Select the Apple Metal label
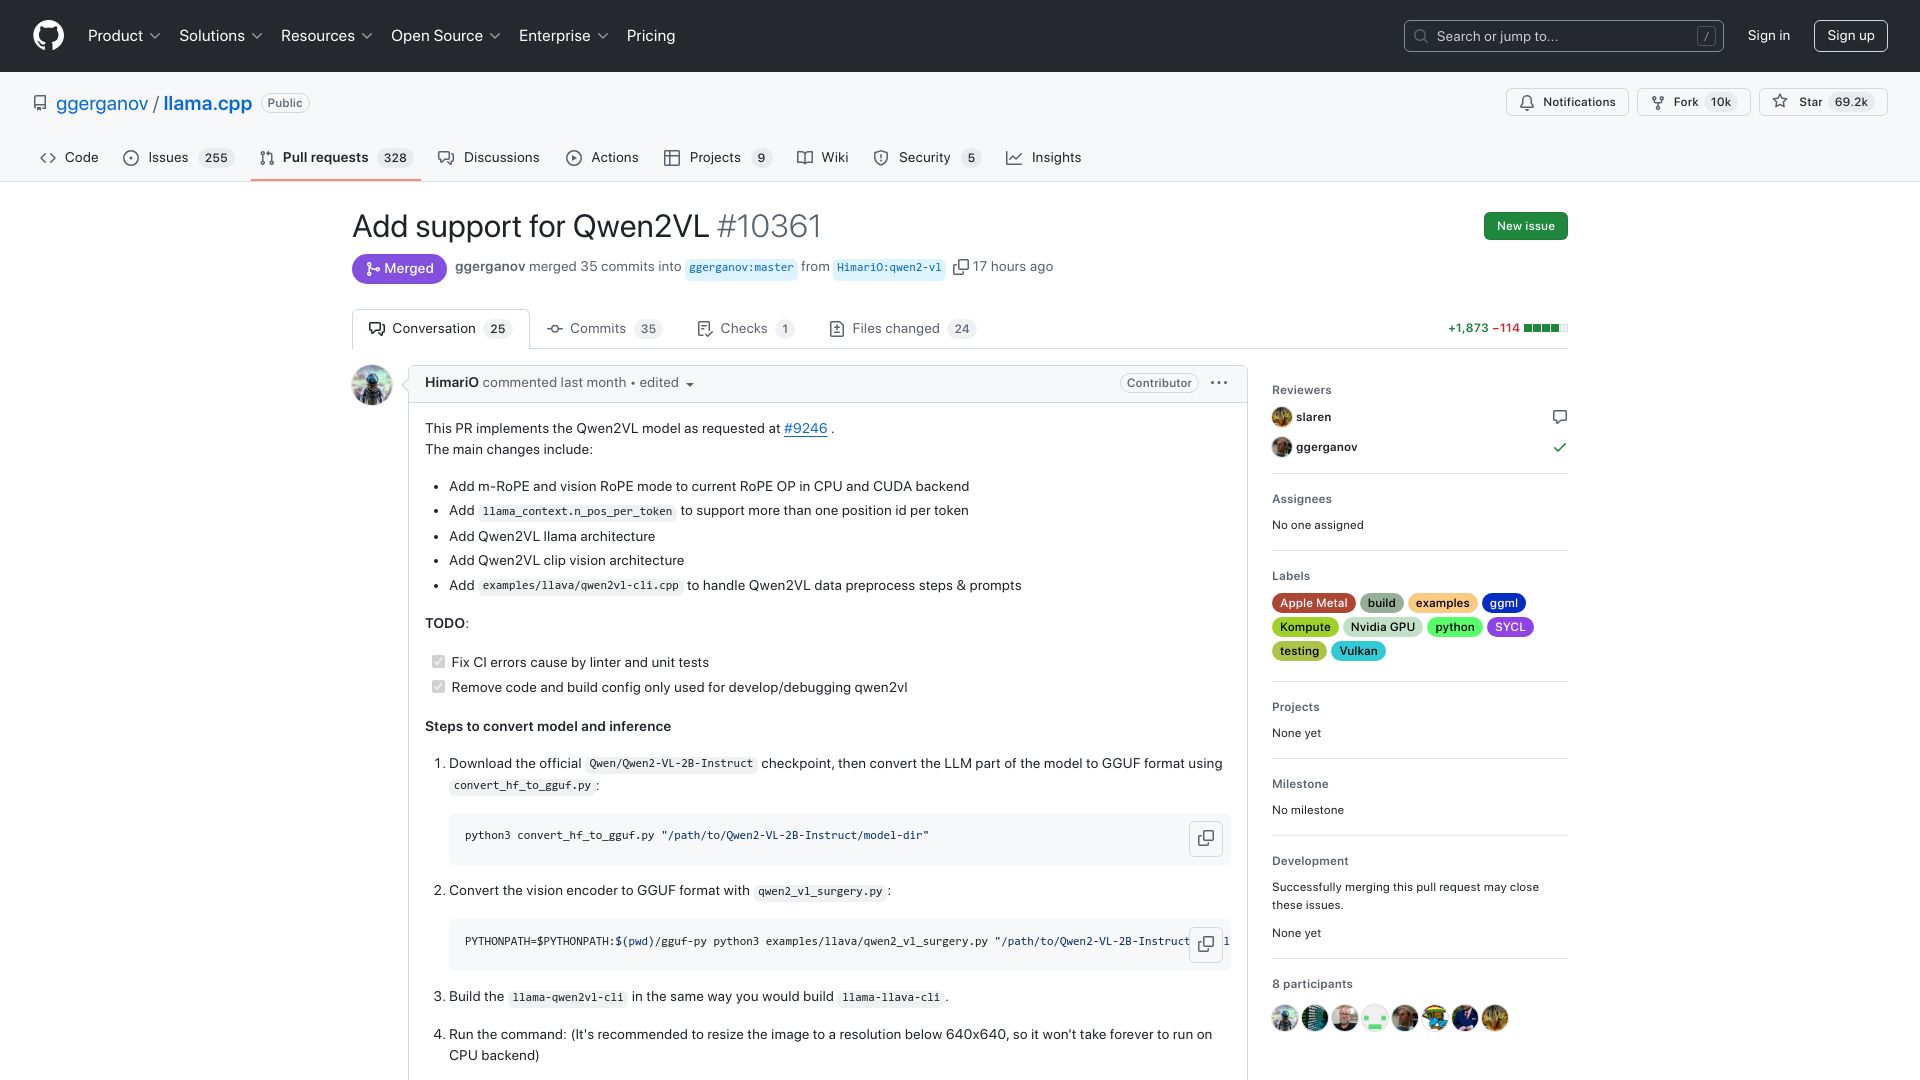Screen dimensions: 1920x1080 1313,603
